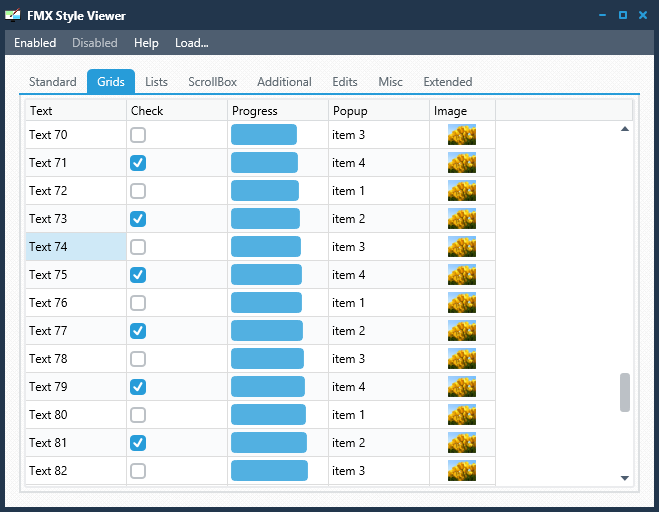Screen dimensions: 659x512
Task: Click the flower image in Text 72 row
Action: point(462,190)
